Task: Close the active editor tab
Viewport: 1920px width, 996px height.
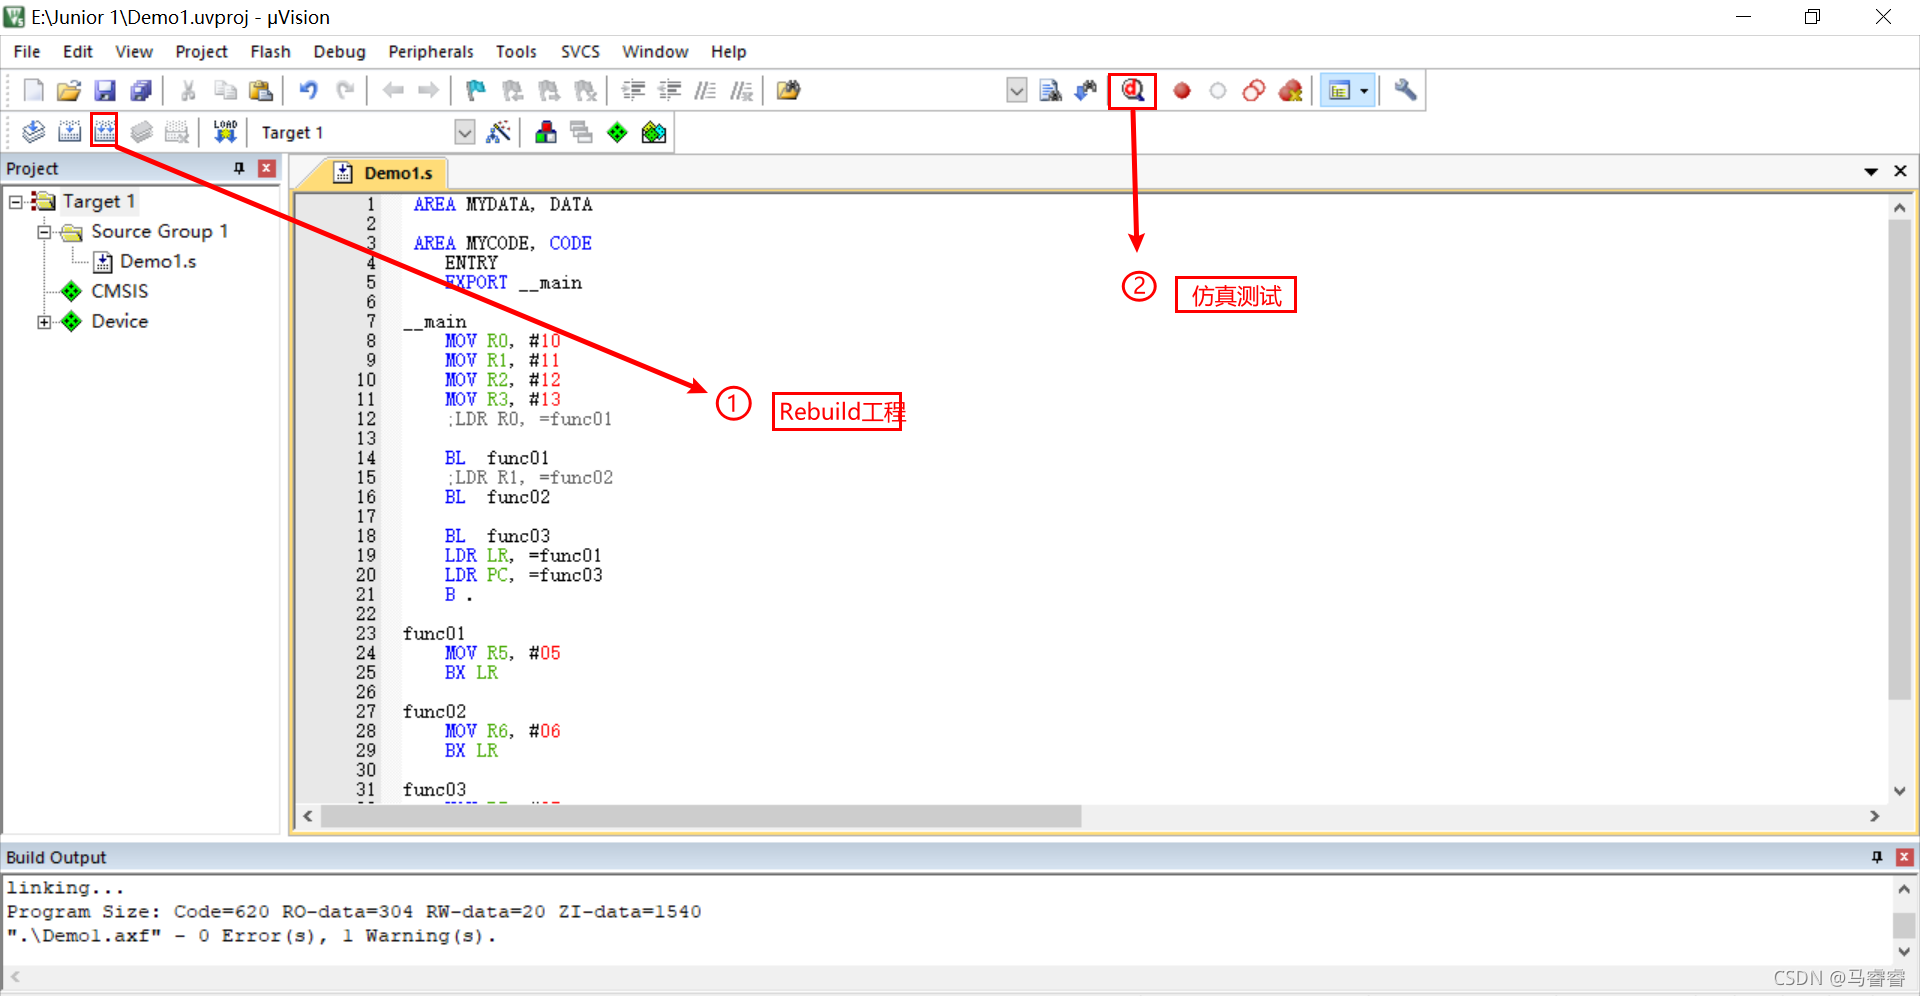Action: (1900, 172)
